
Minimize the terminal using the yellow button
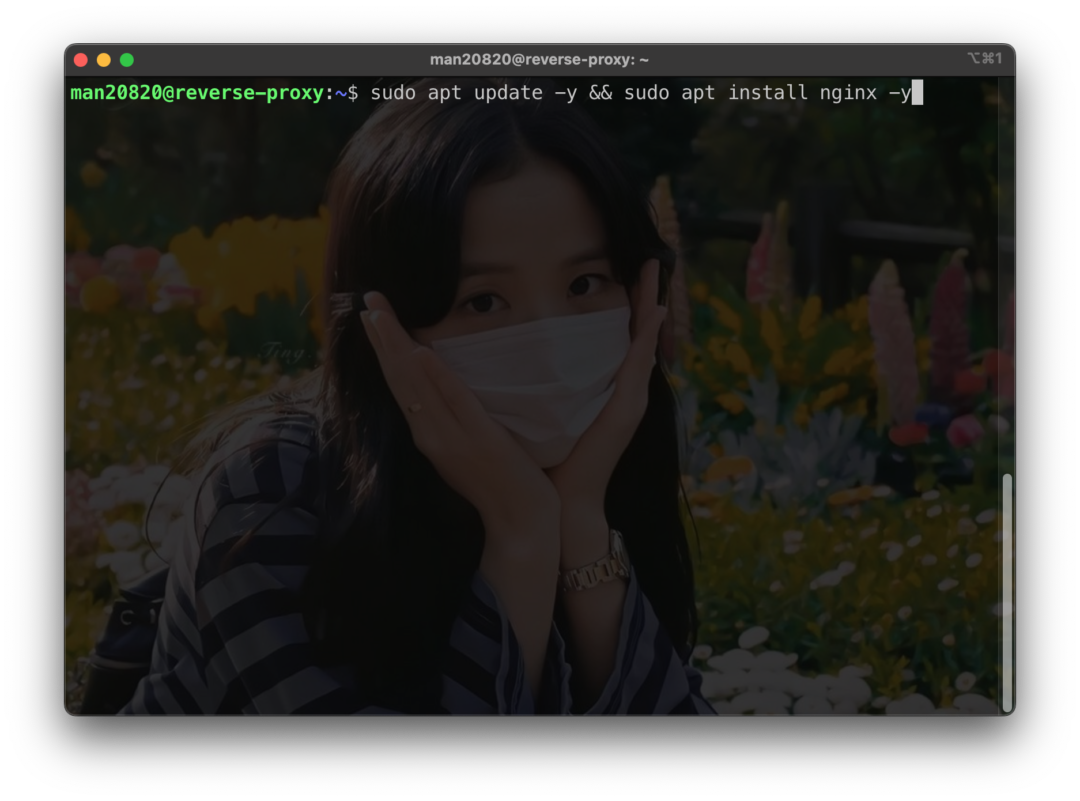104,60
